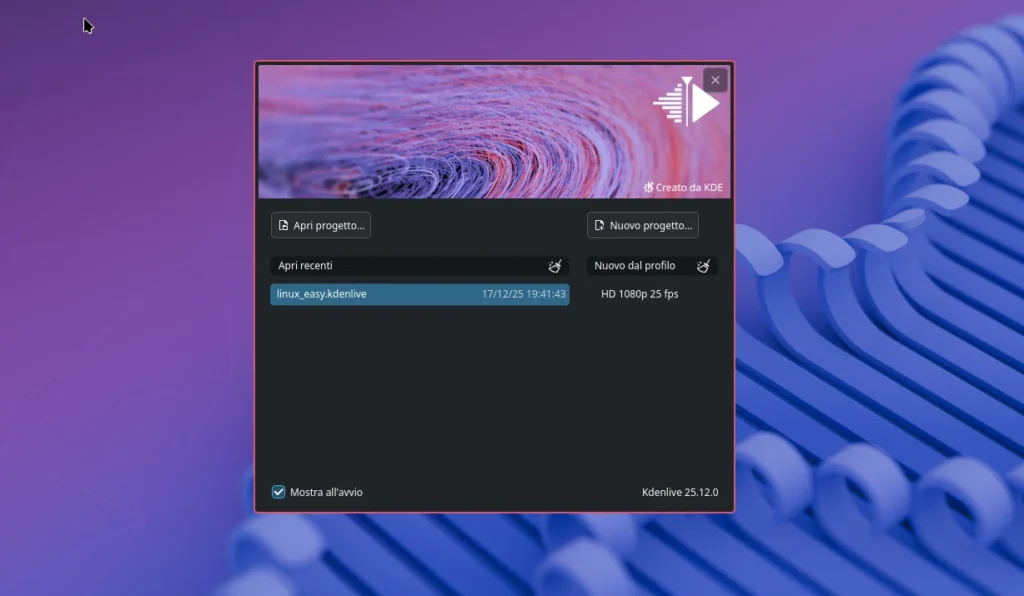Screen dimensions: 1024x596
Task: Clear the Apri recenti list with broom icon
Action: pos(555,266)
